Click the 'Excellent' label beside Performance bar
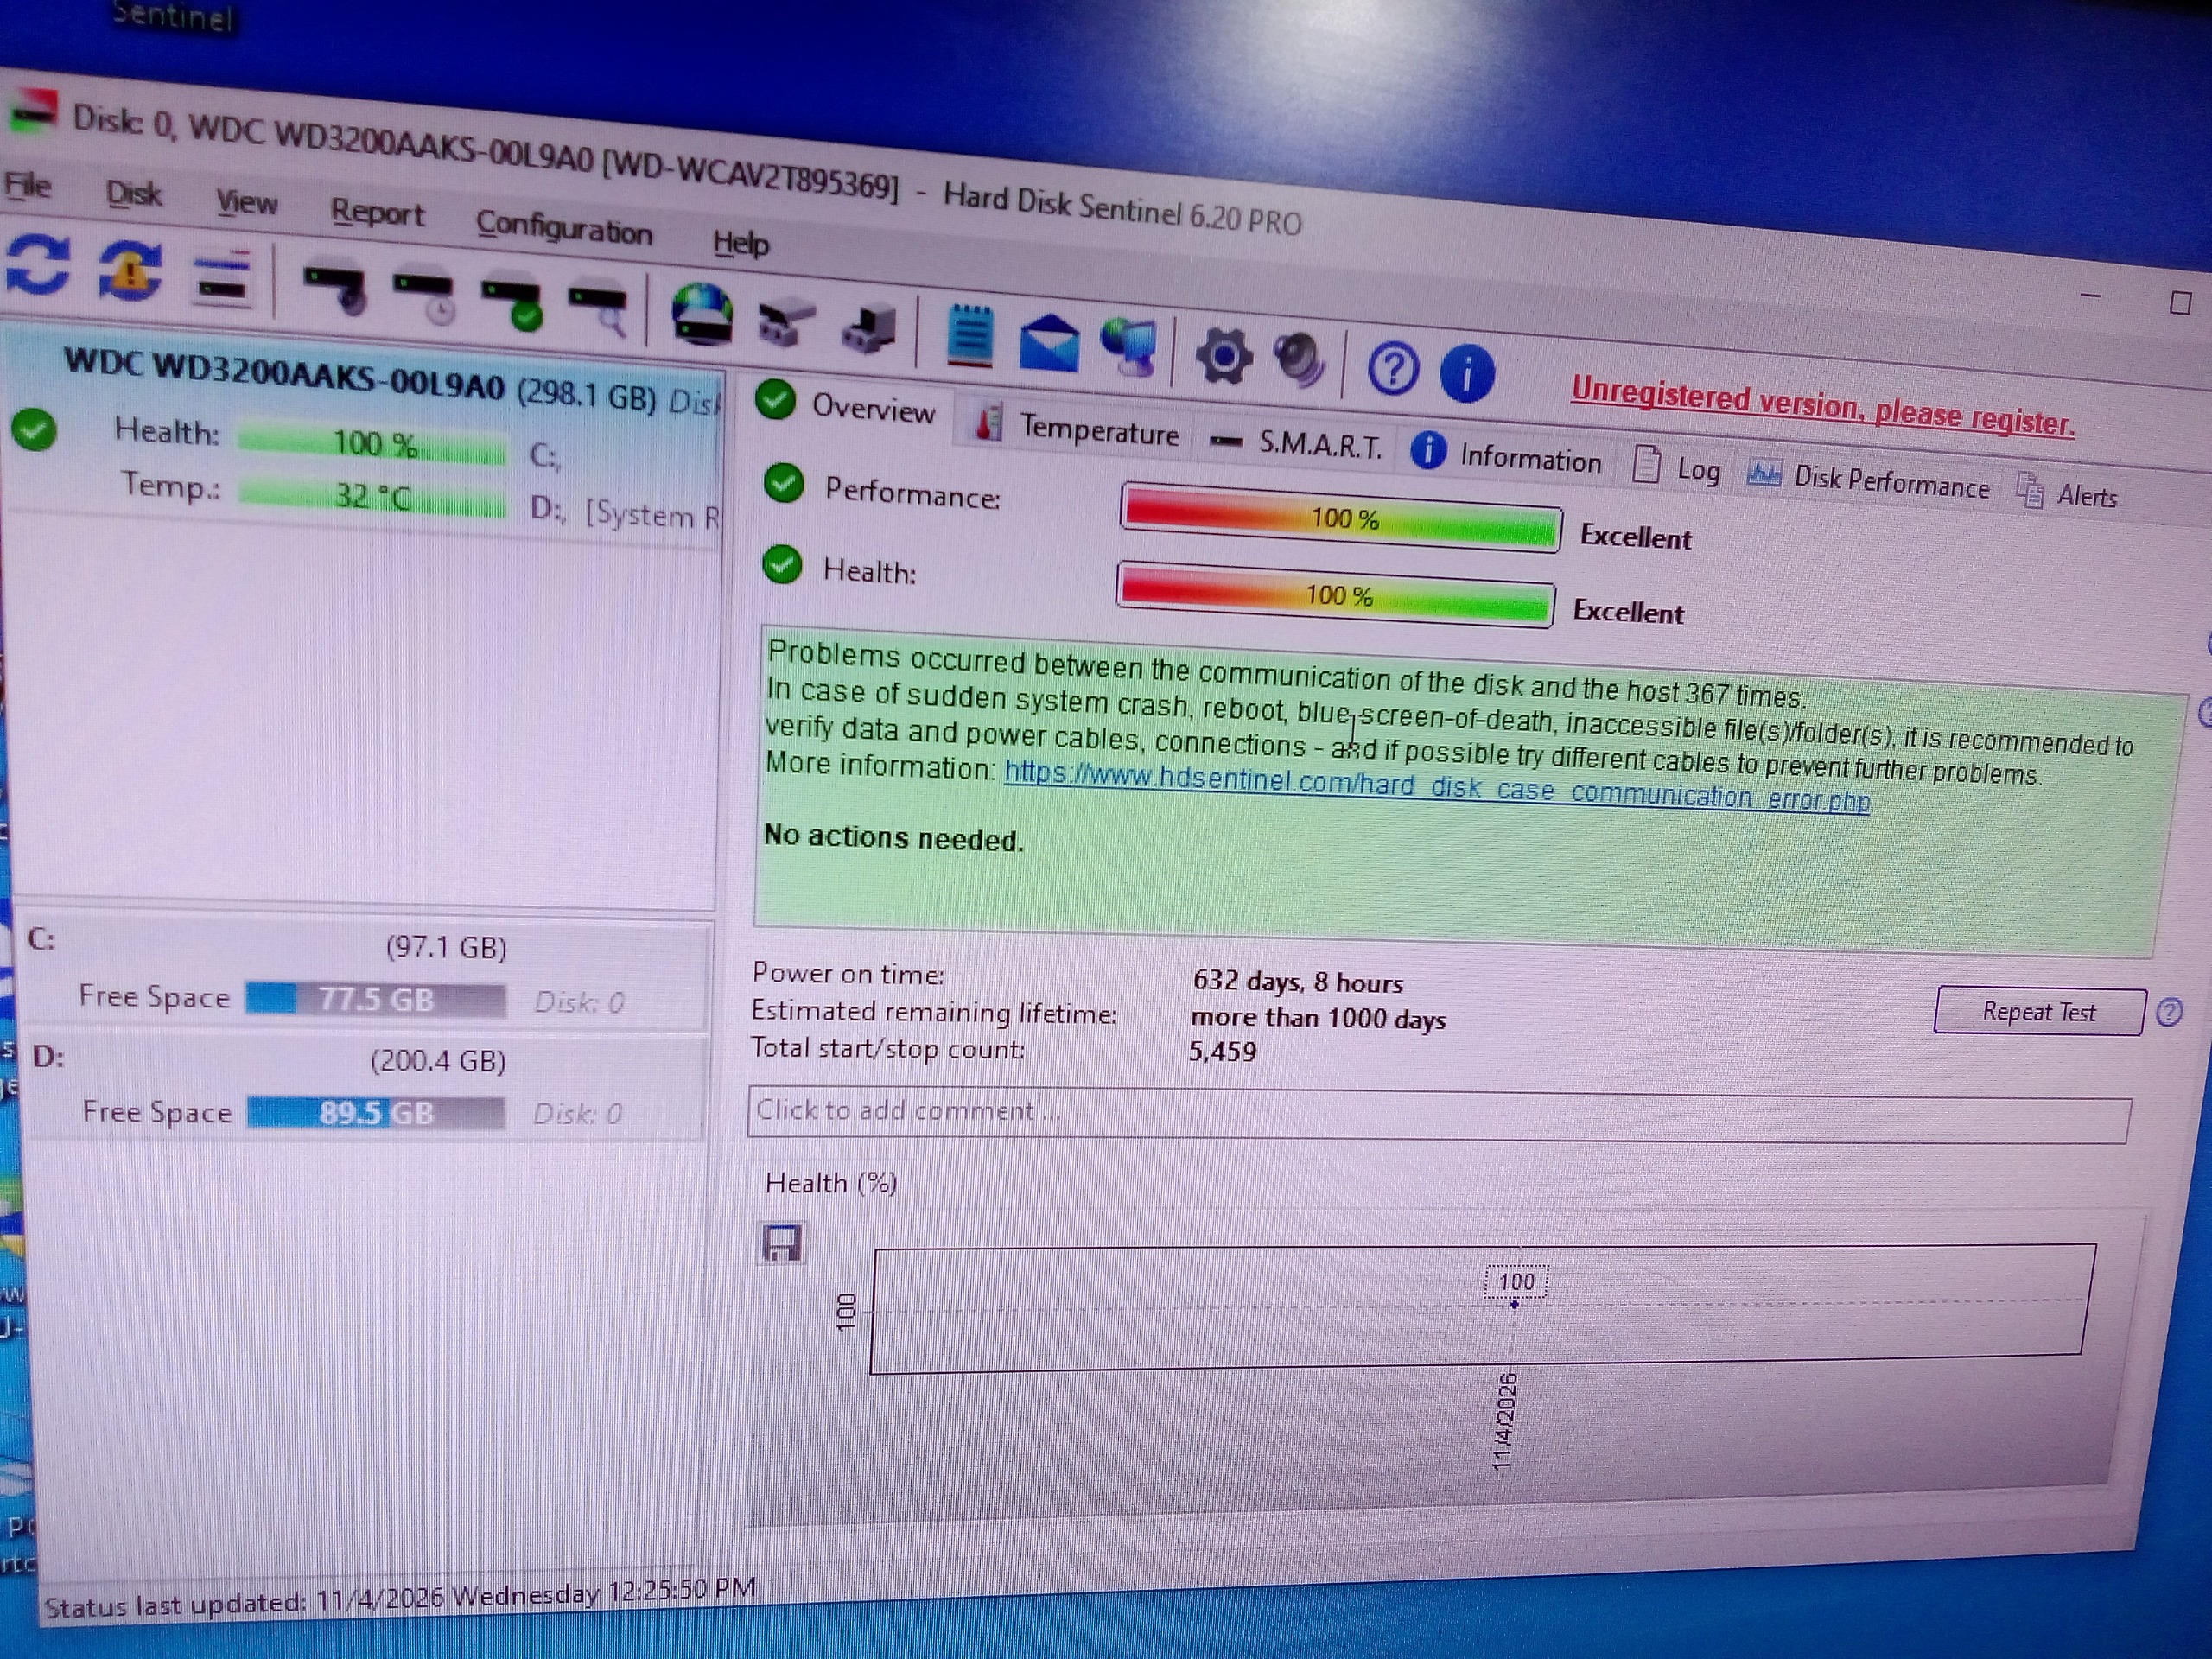The image size is (2212, 1659). [1635, 537]
